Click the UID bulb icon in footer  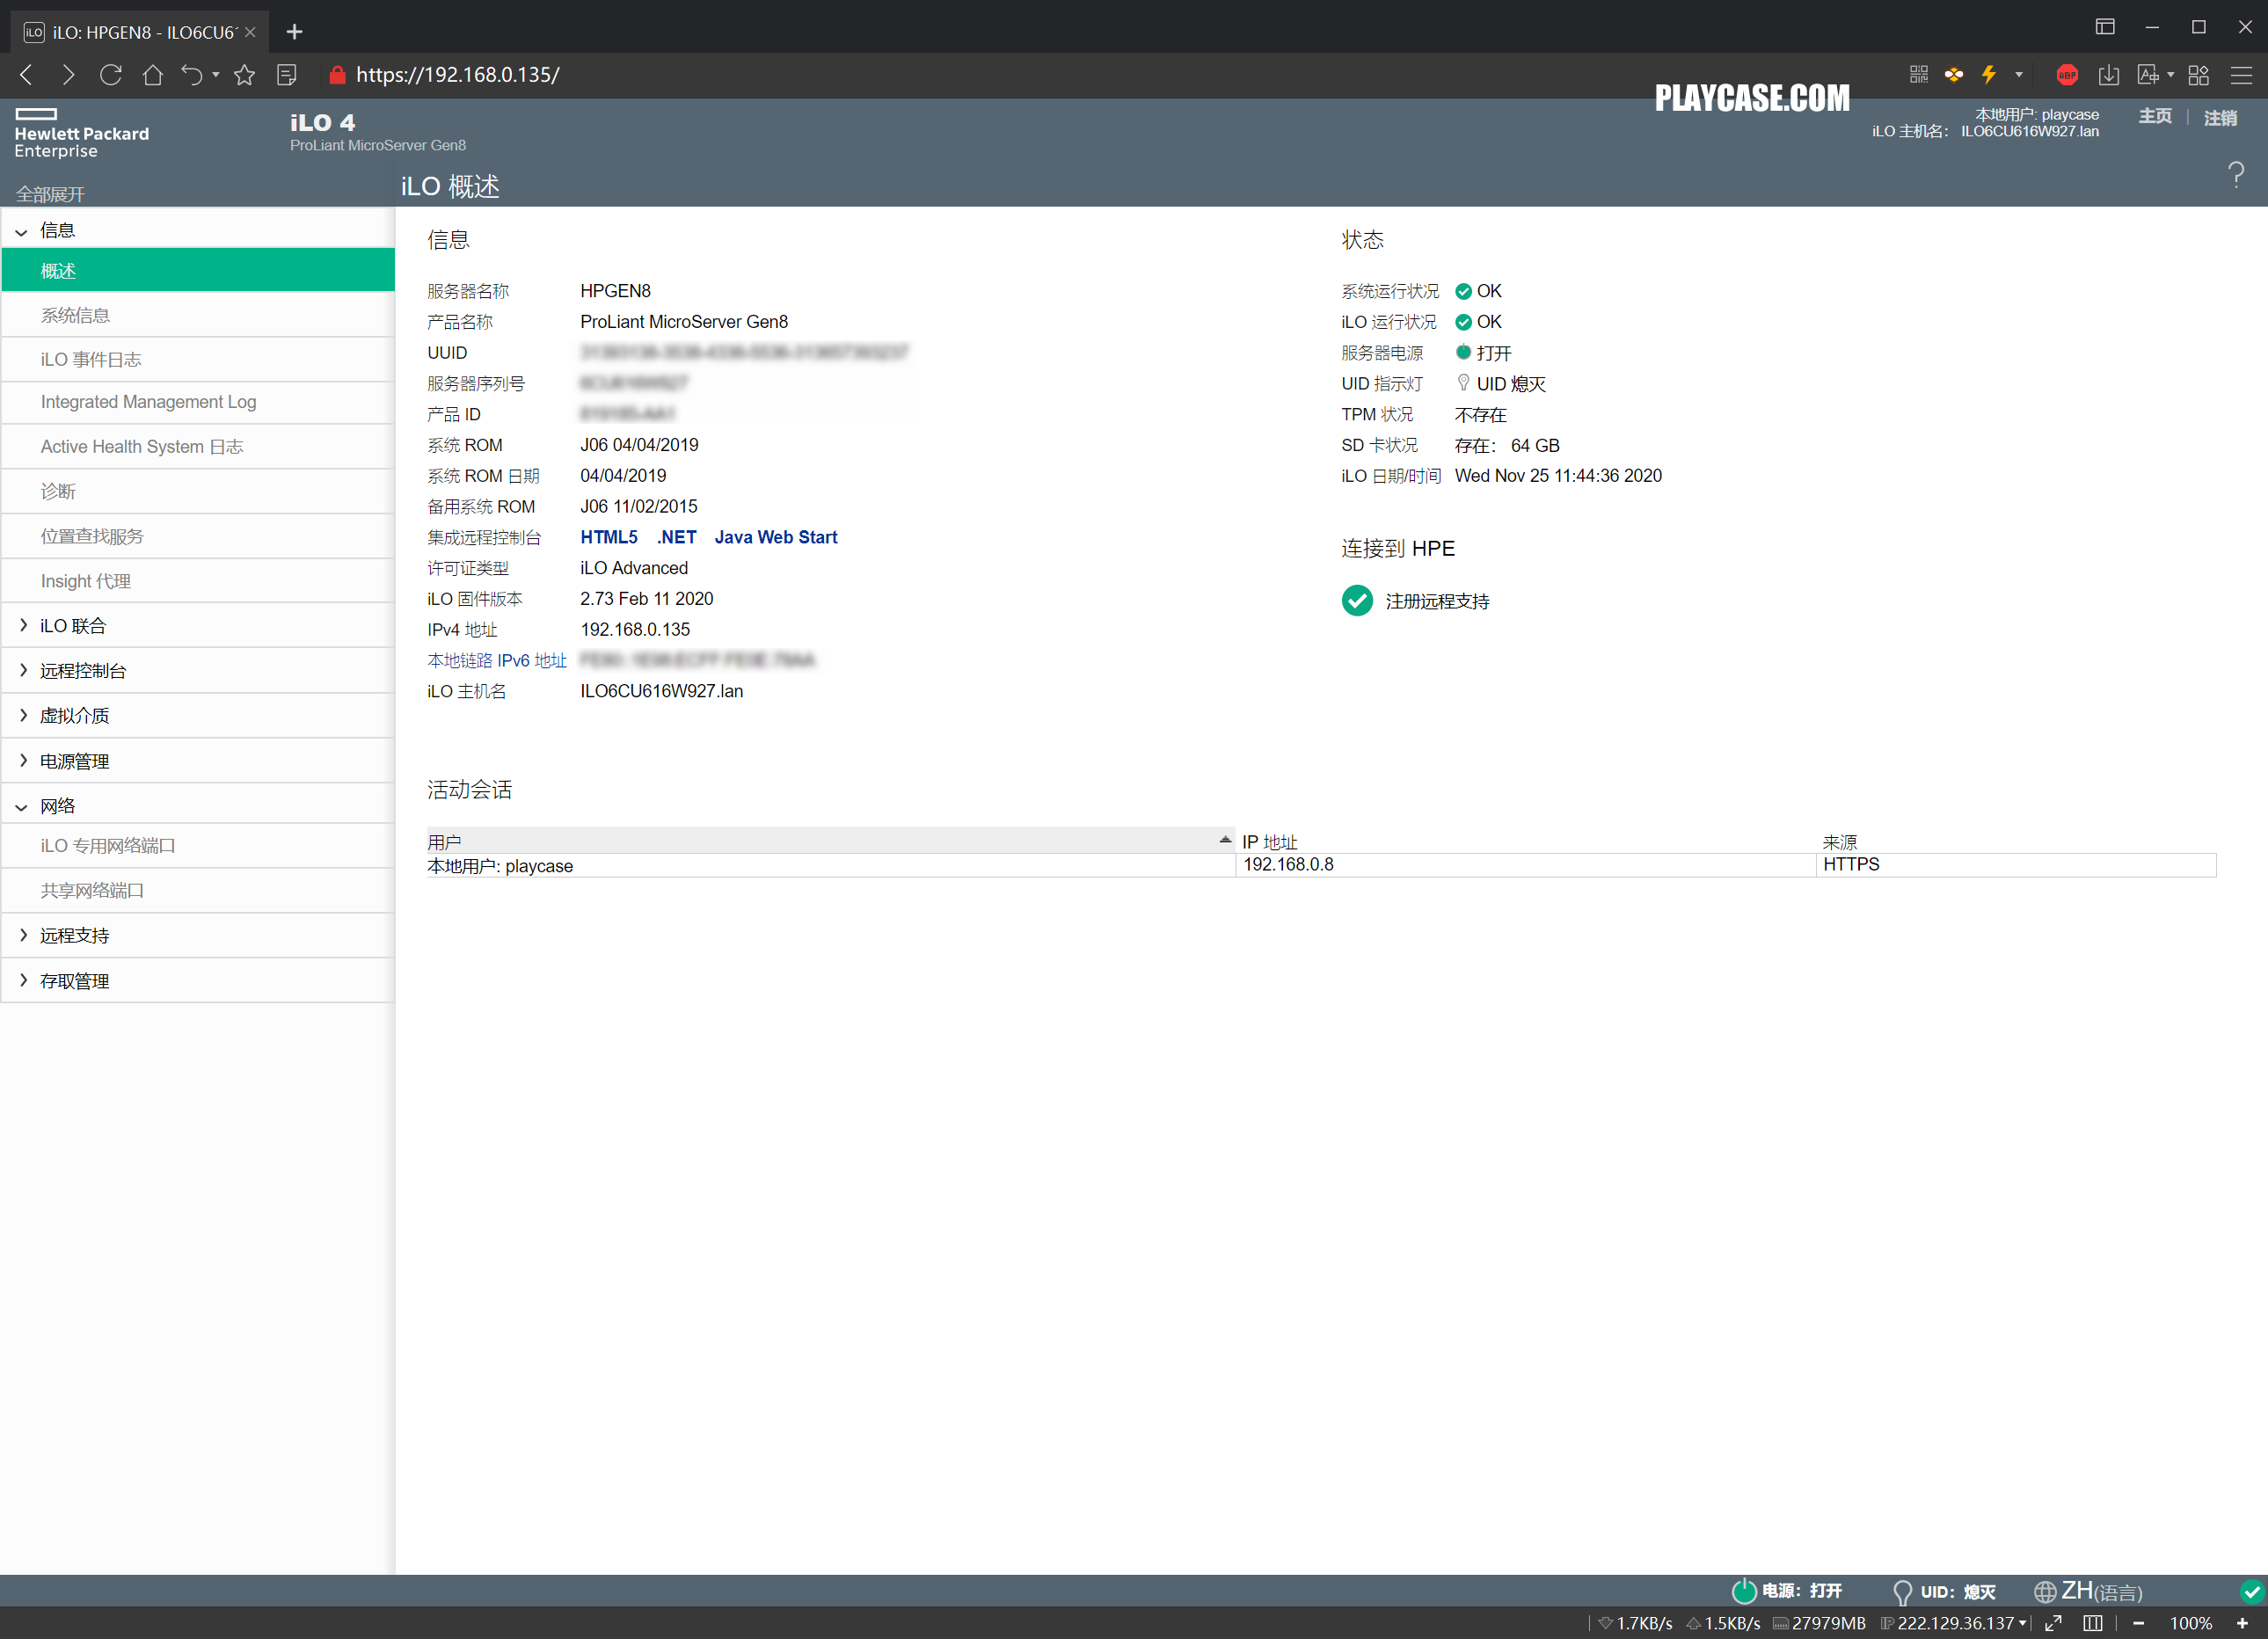[x=1902, y=1591]
